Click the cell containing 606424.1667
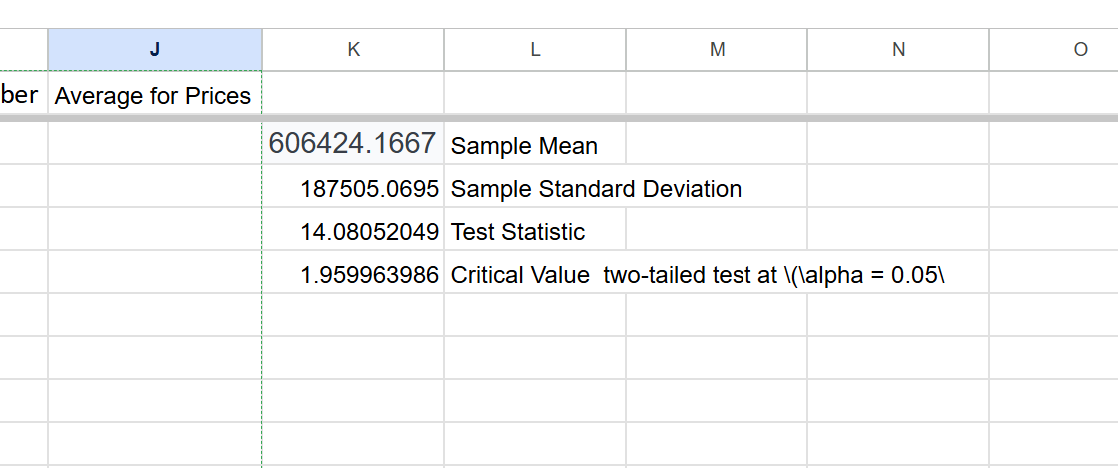The height and width of the screenshot is (468, 1118). 352,144
